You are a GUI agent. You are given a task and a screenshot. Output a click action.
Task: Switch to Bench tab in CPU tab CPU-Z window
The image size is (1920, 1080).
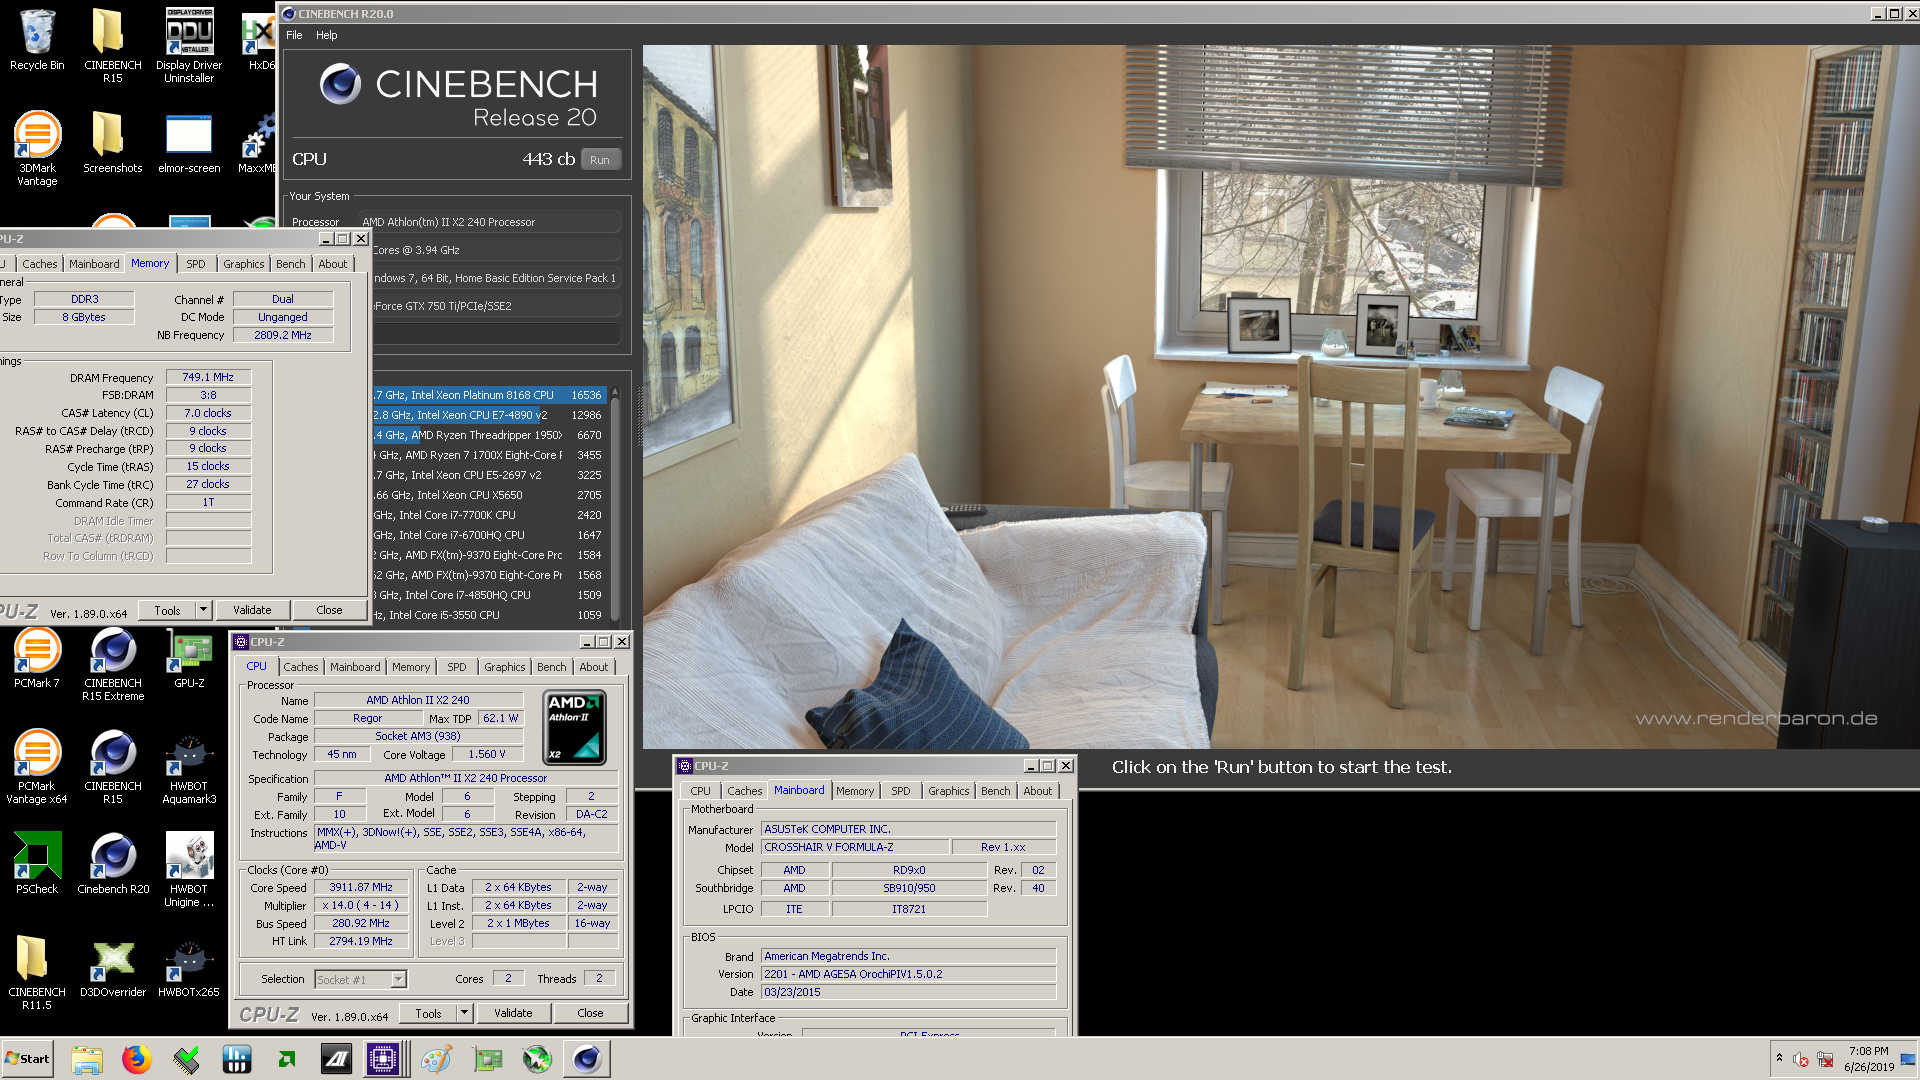(x=552, y=667)
